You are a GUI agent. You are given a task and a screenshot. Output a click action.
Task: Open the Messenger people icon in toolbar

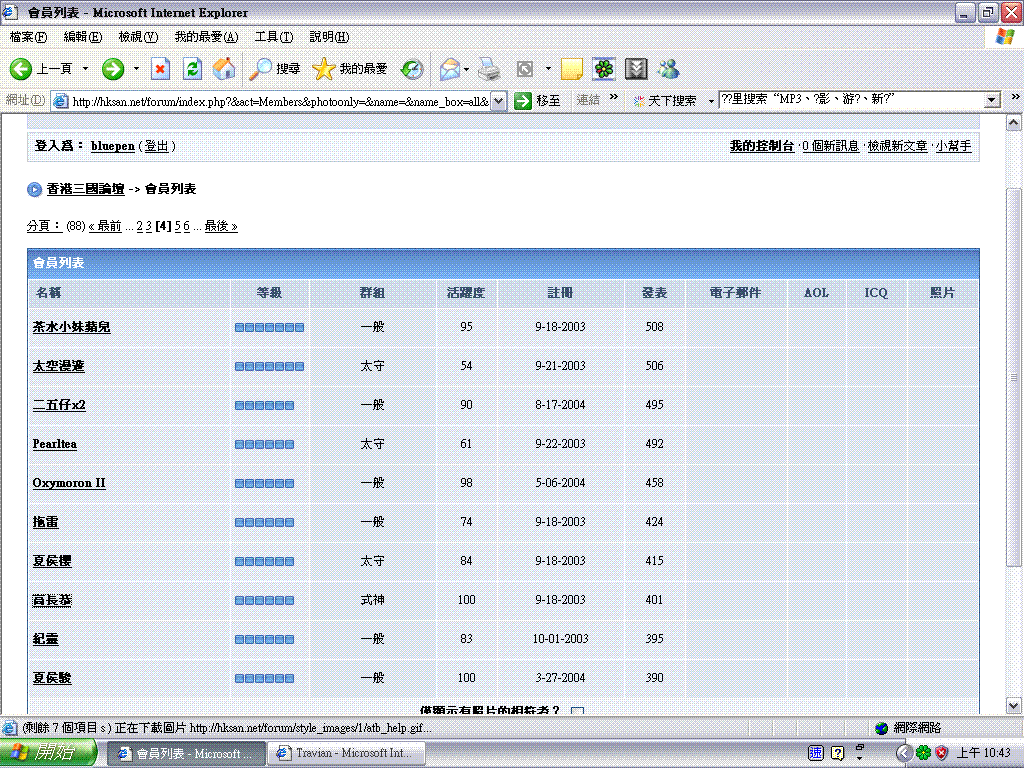point(668,69)
